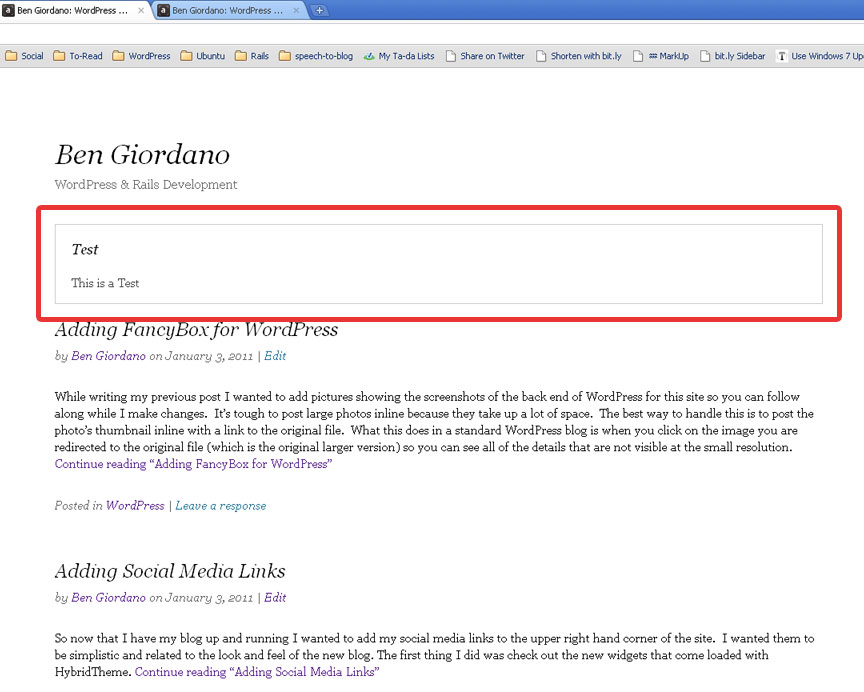Expand the Ubuntu bookmarks folder
This screenshot has height=692, width=864.
[203, 56]
